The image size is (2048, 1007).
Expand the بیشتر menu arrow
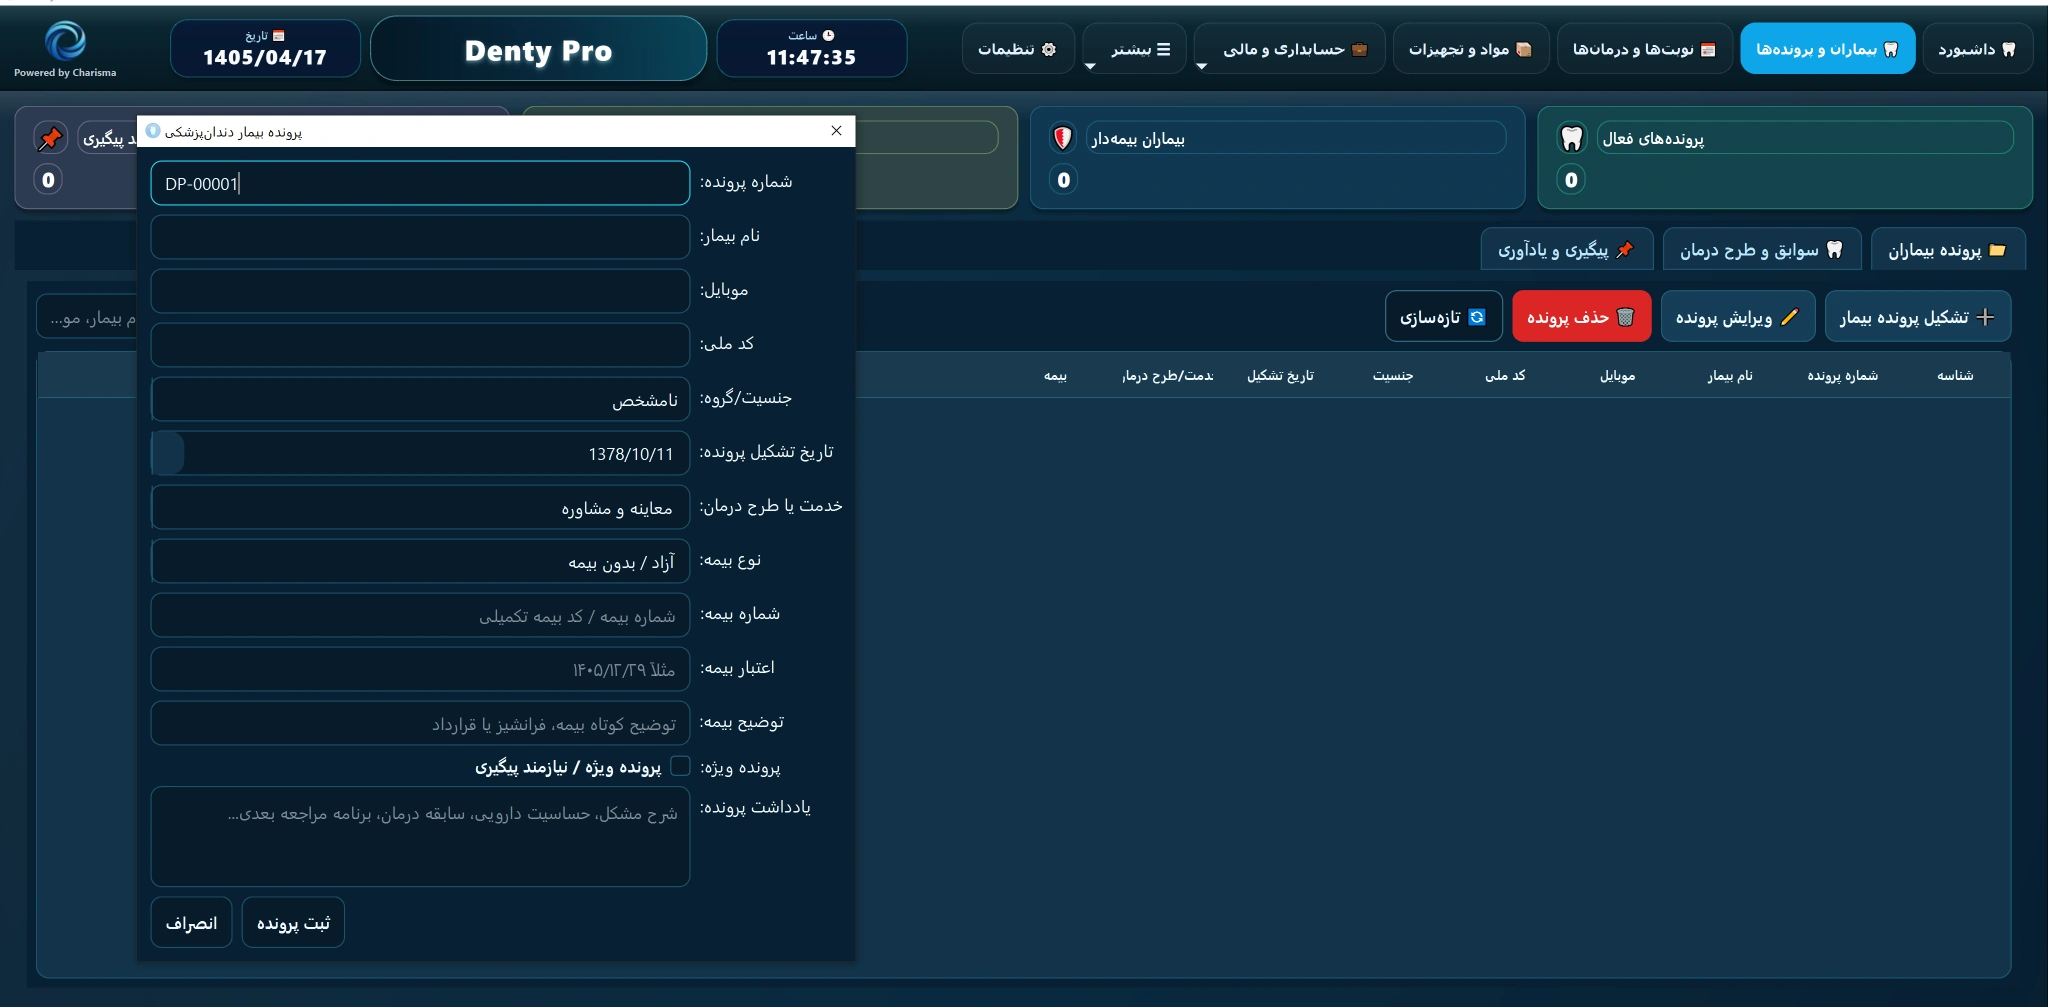pos(1090,67)
